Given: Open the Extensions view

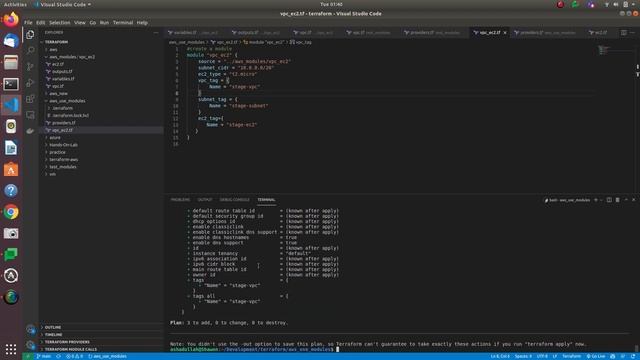Looking at the screenshot, I should click(30, 99).
